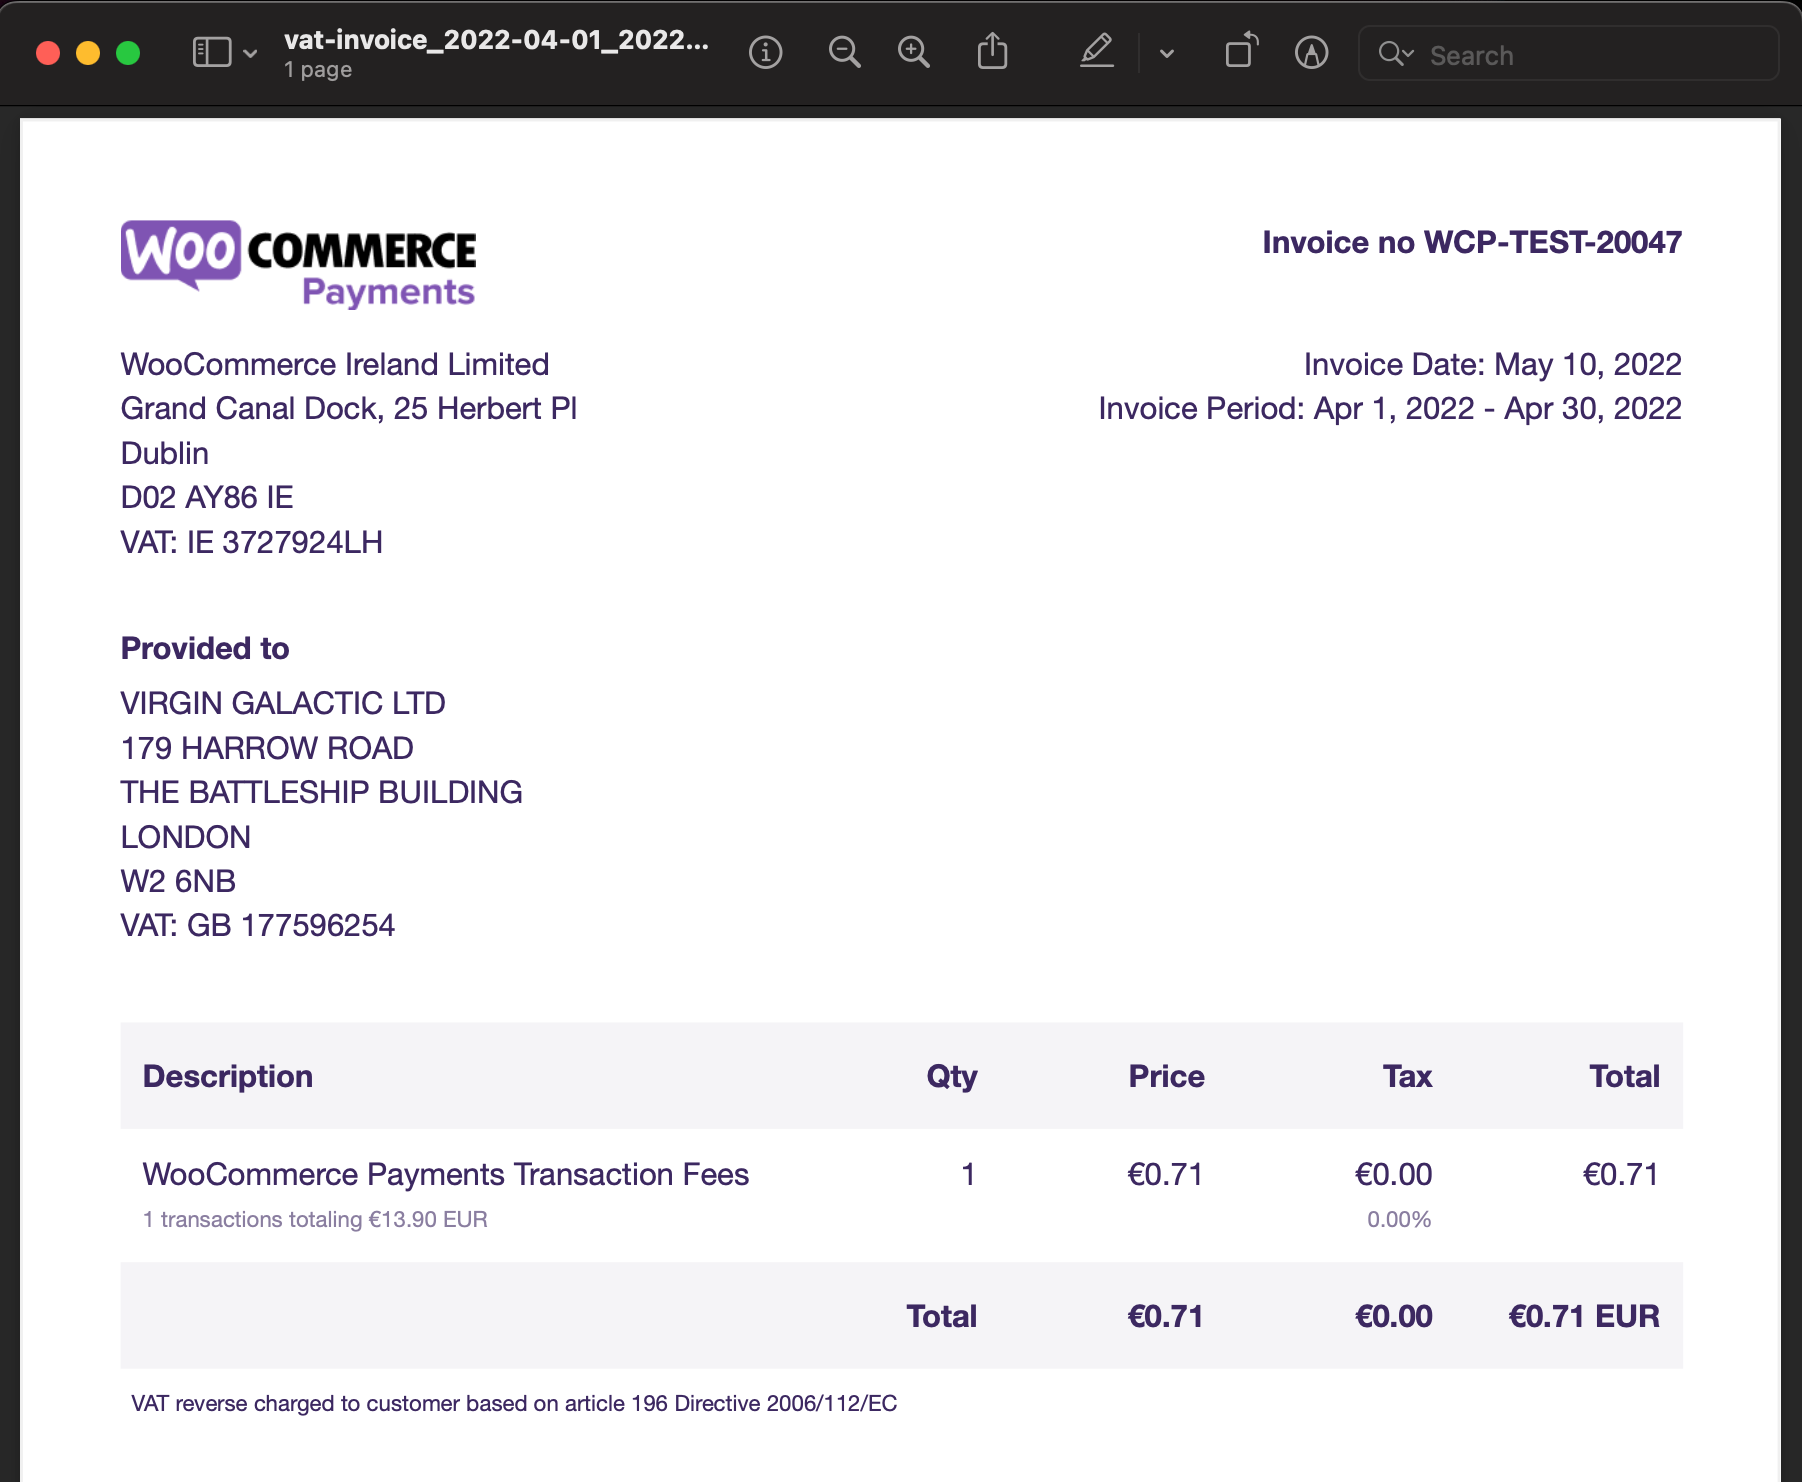Expand the sidebar view options chevron

point(250,53)
